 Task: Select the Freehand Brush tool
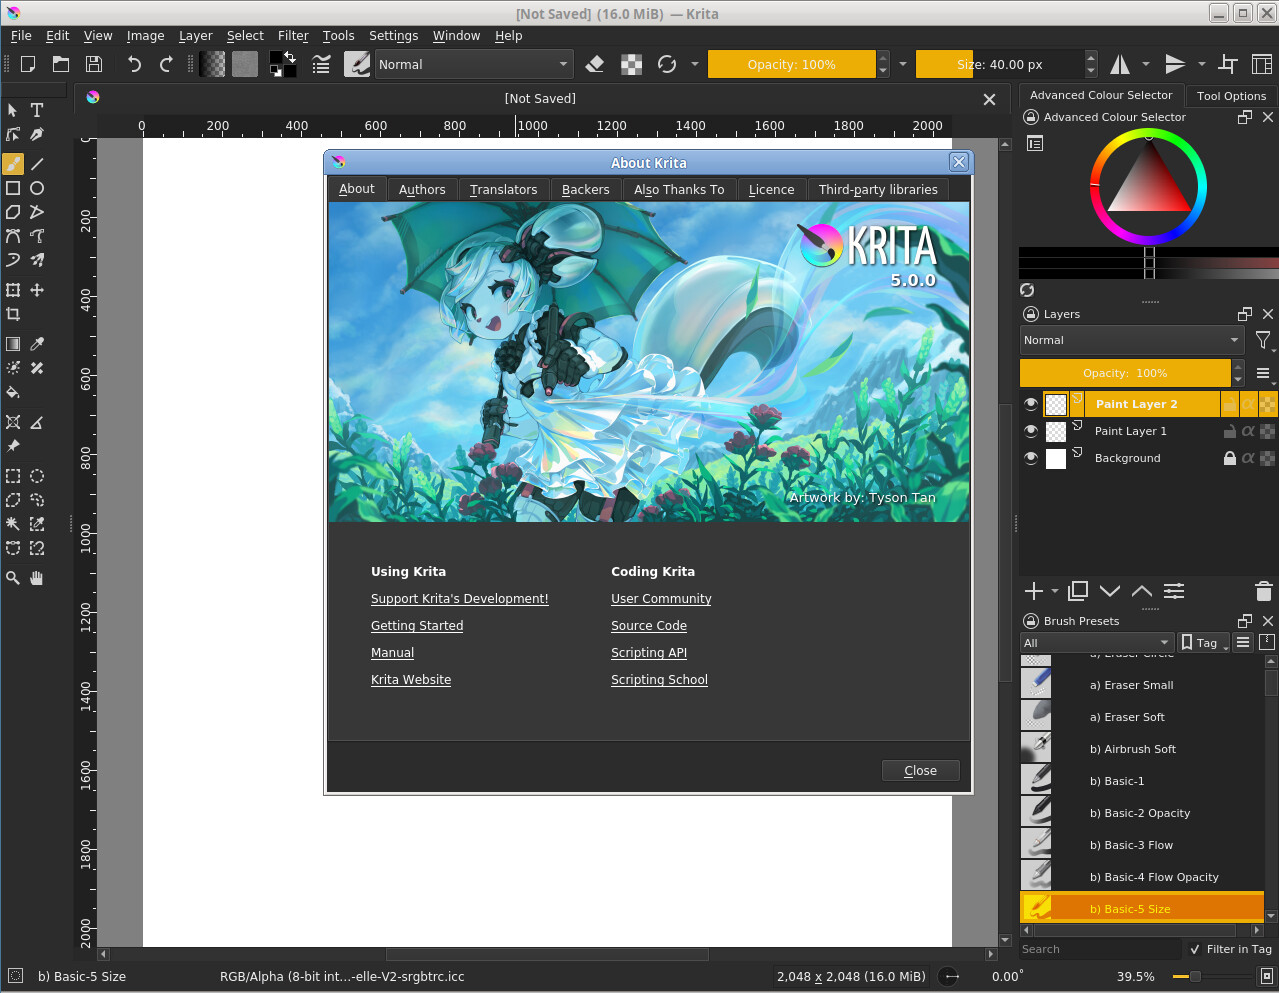coord(13,164)
